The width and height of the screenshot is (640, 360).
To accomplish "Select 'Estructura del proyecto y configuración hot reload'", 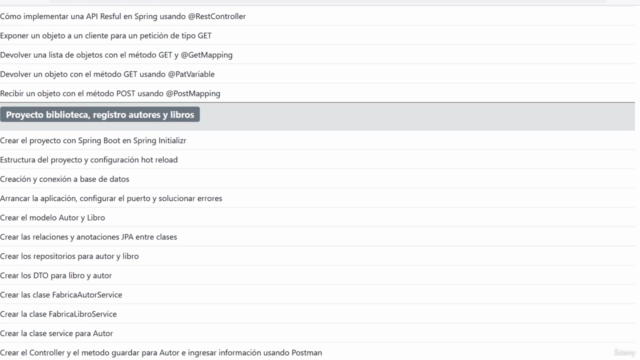I will pos(89,160).
